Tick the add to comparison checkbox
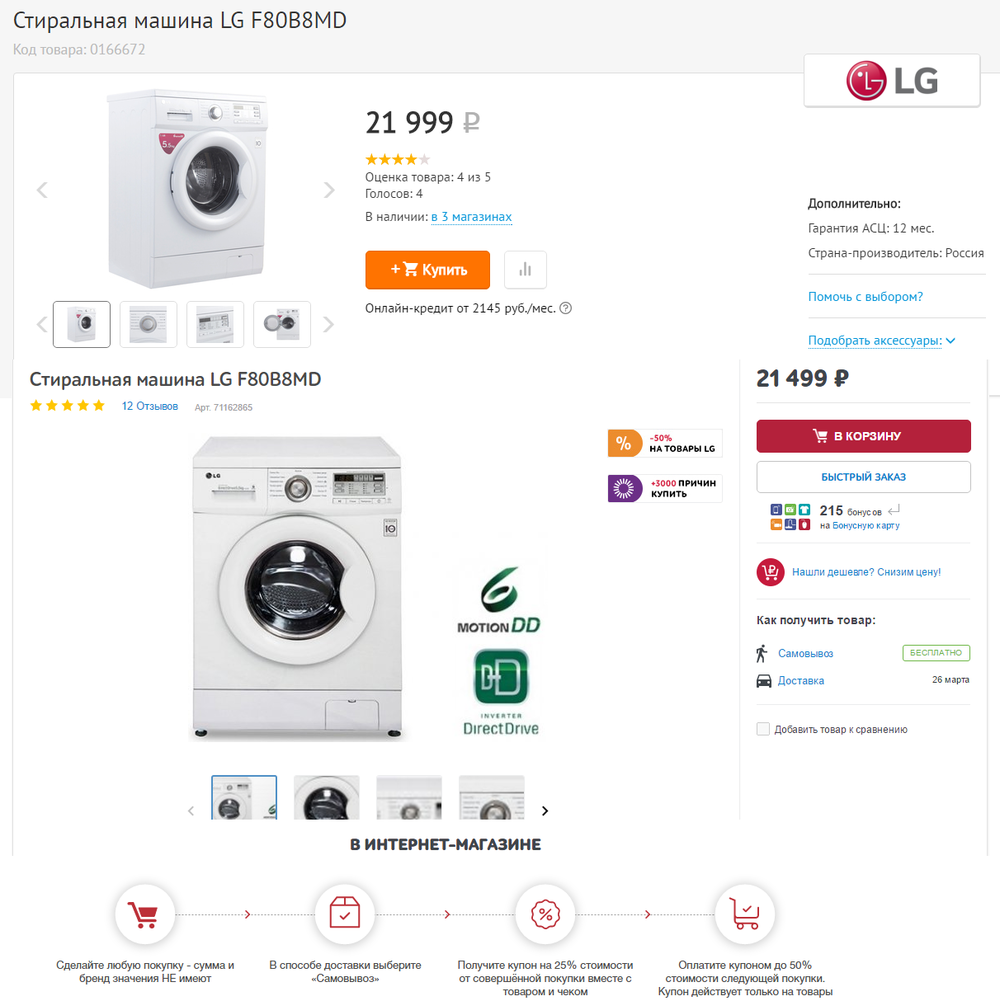Viewport: 1000px width, 1001px height. [764, 729]
